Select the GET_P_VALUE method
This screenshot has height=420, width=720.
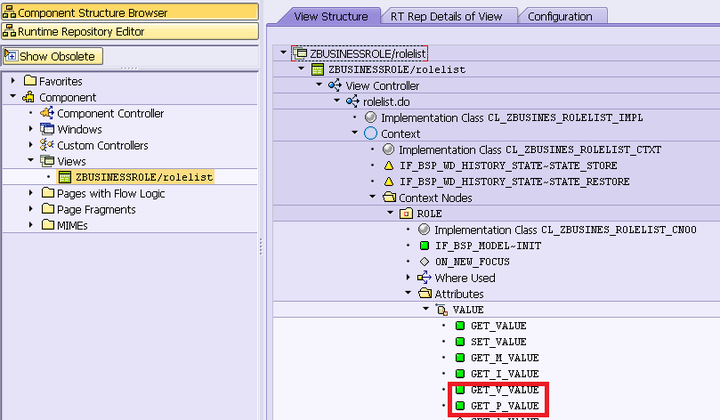click(497, 406)
